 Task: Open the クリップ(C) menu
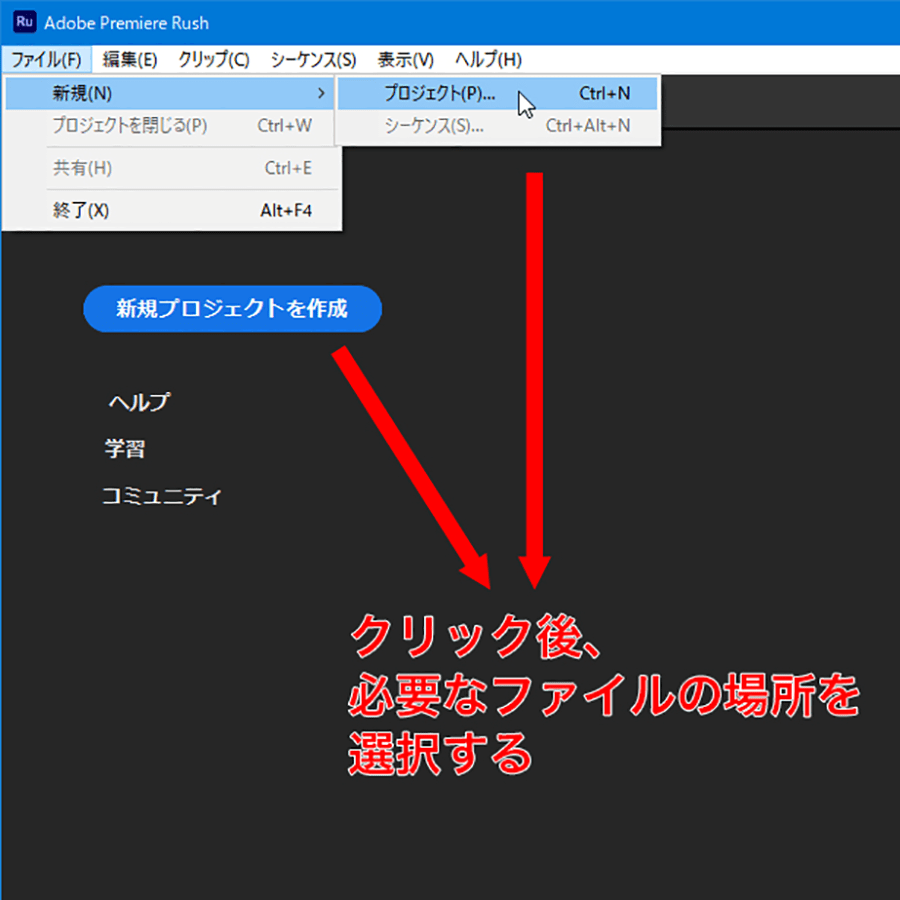pos(214,60)
